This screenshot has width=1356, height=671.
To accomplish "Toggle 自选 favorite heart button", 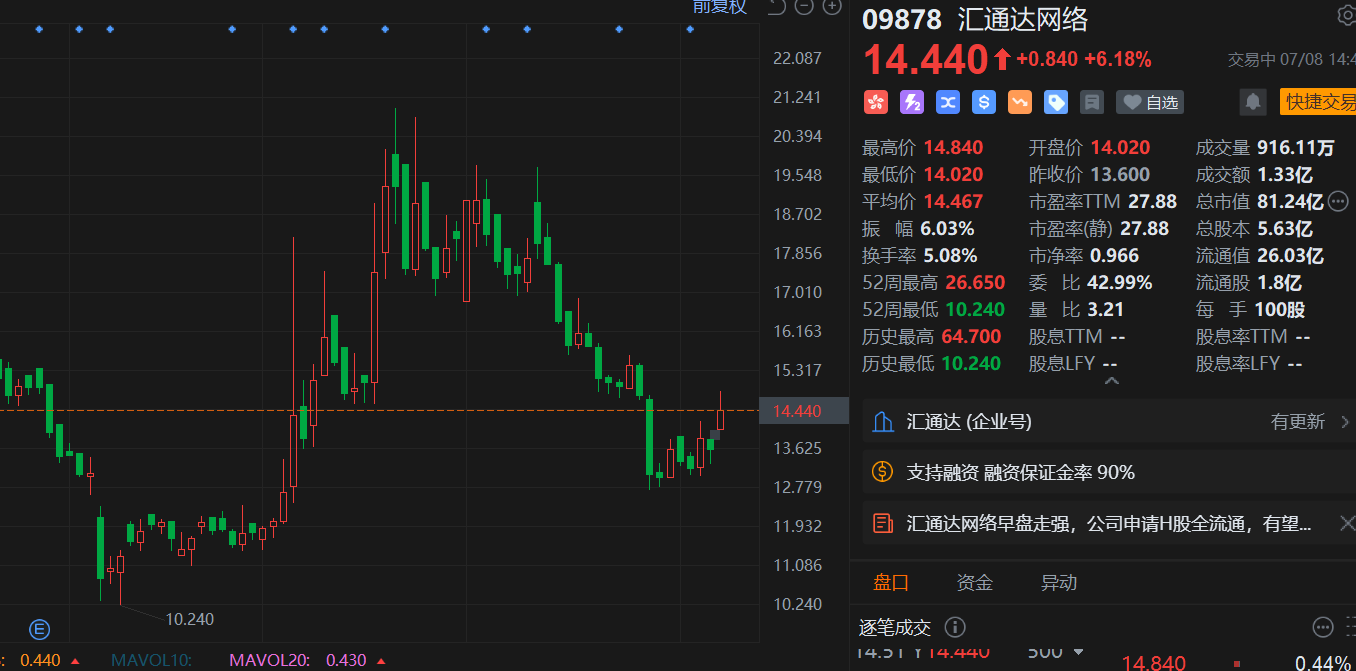I will pos(1150,101).
